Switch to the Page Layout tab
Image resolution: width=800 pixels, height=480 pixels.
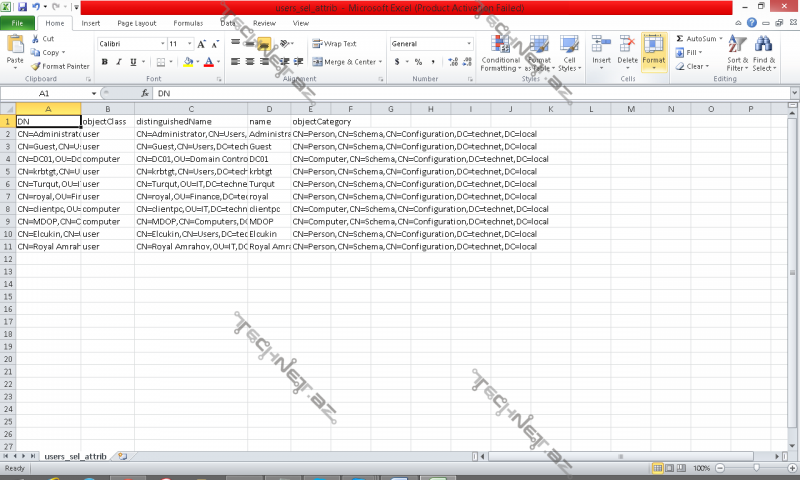136,22
